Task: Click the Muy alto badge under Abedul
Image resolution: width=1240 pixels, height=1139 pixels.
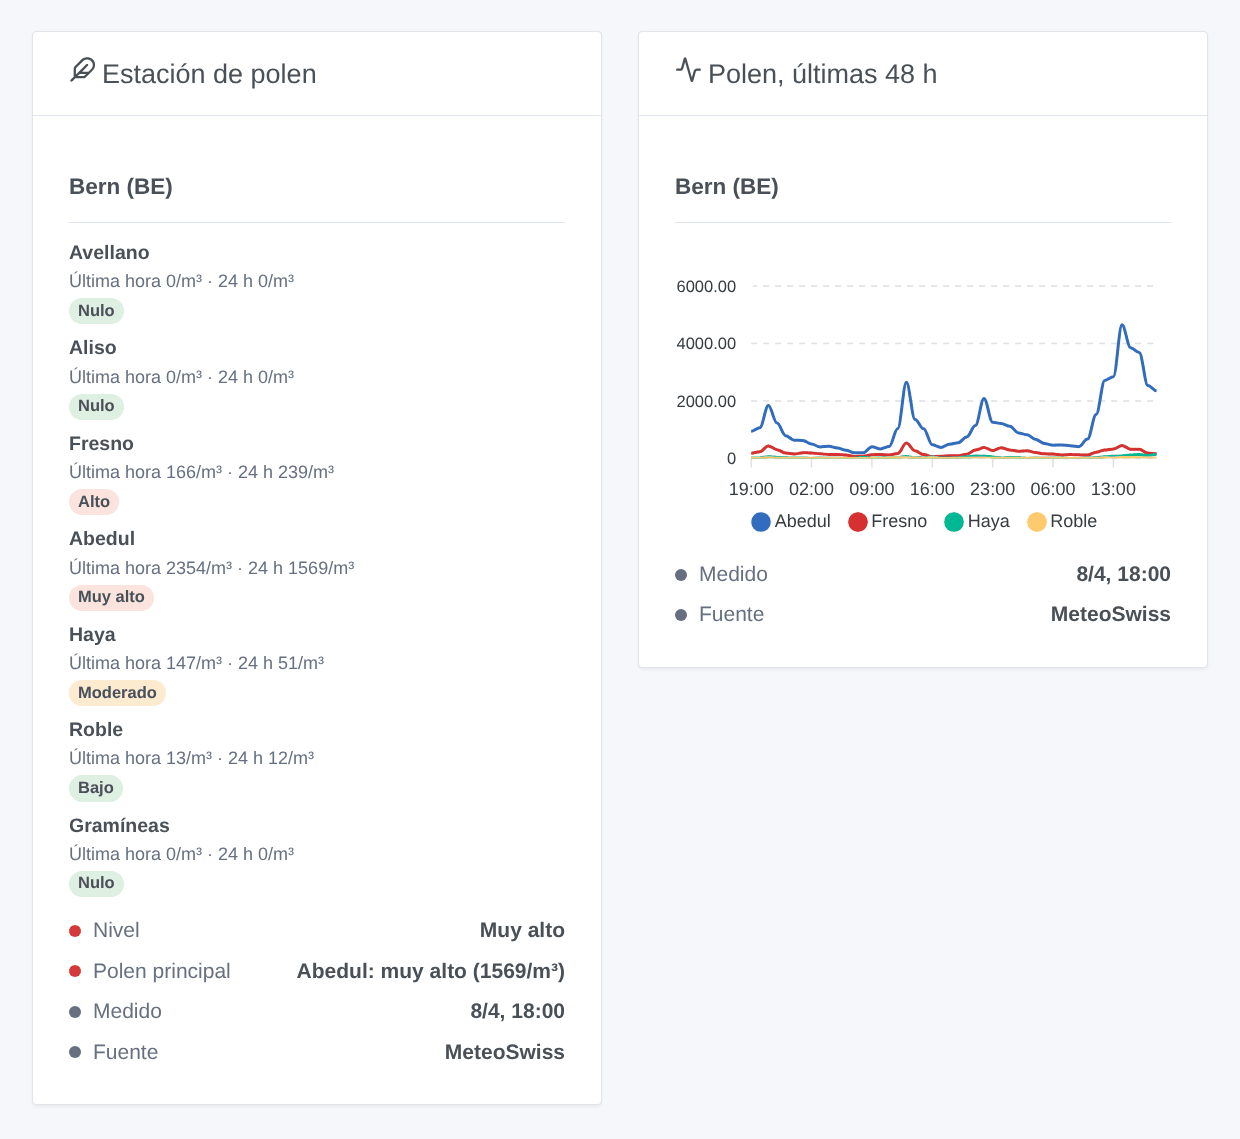Action: tap(111, 597)
